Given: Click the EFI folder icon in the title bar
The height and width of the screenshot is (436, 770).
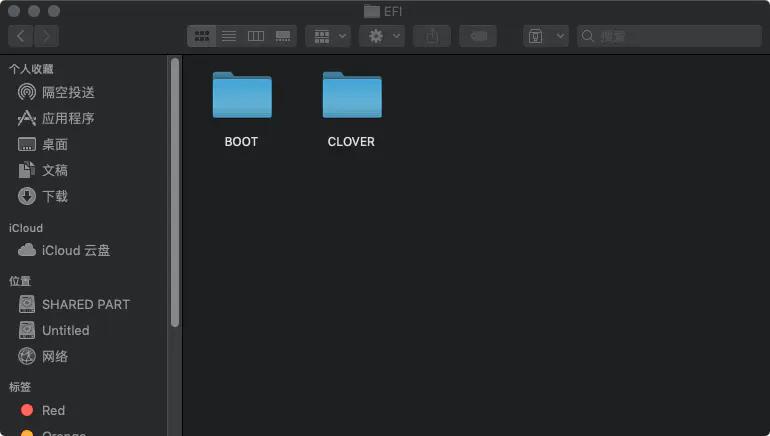Looking at the screenshot, I should (372, 11).
